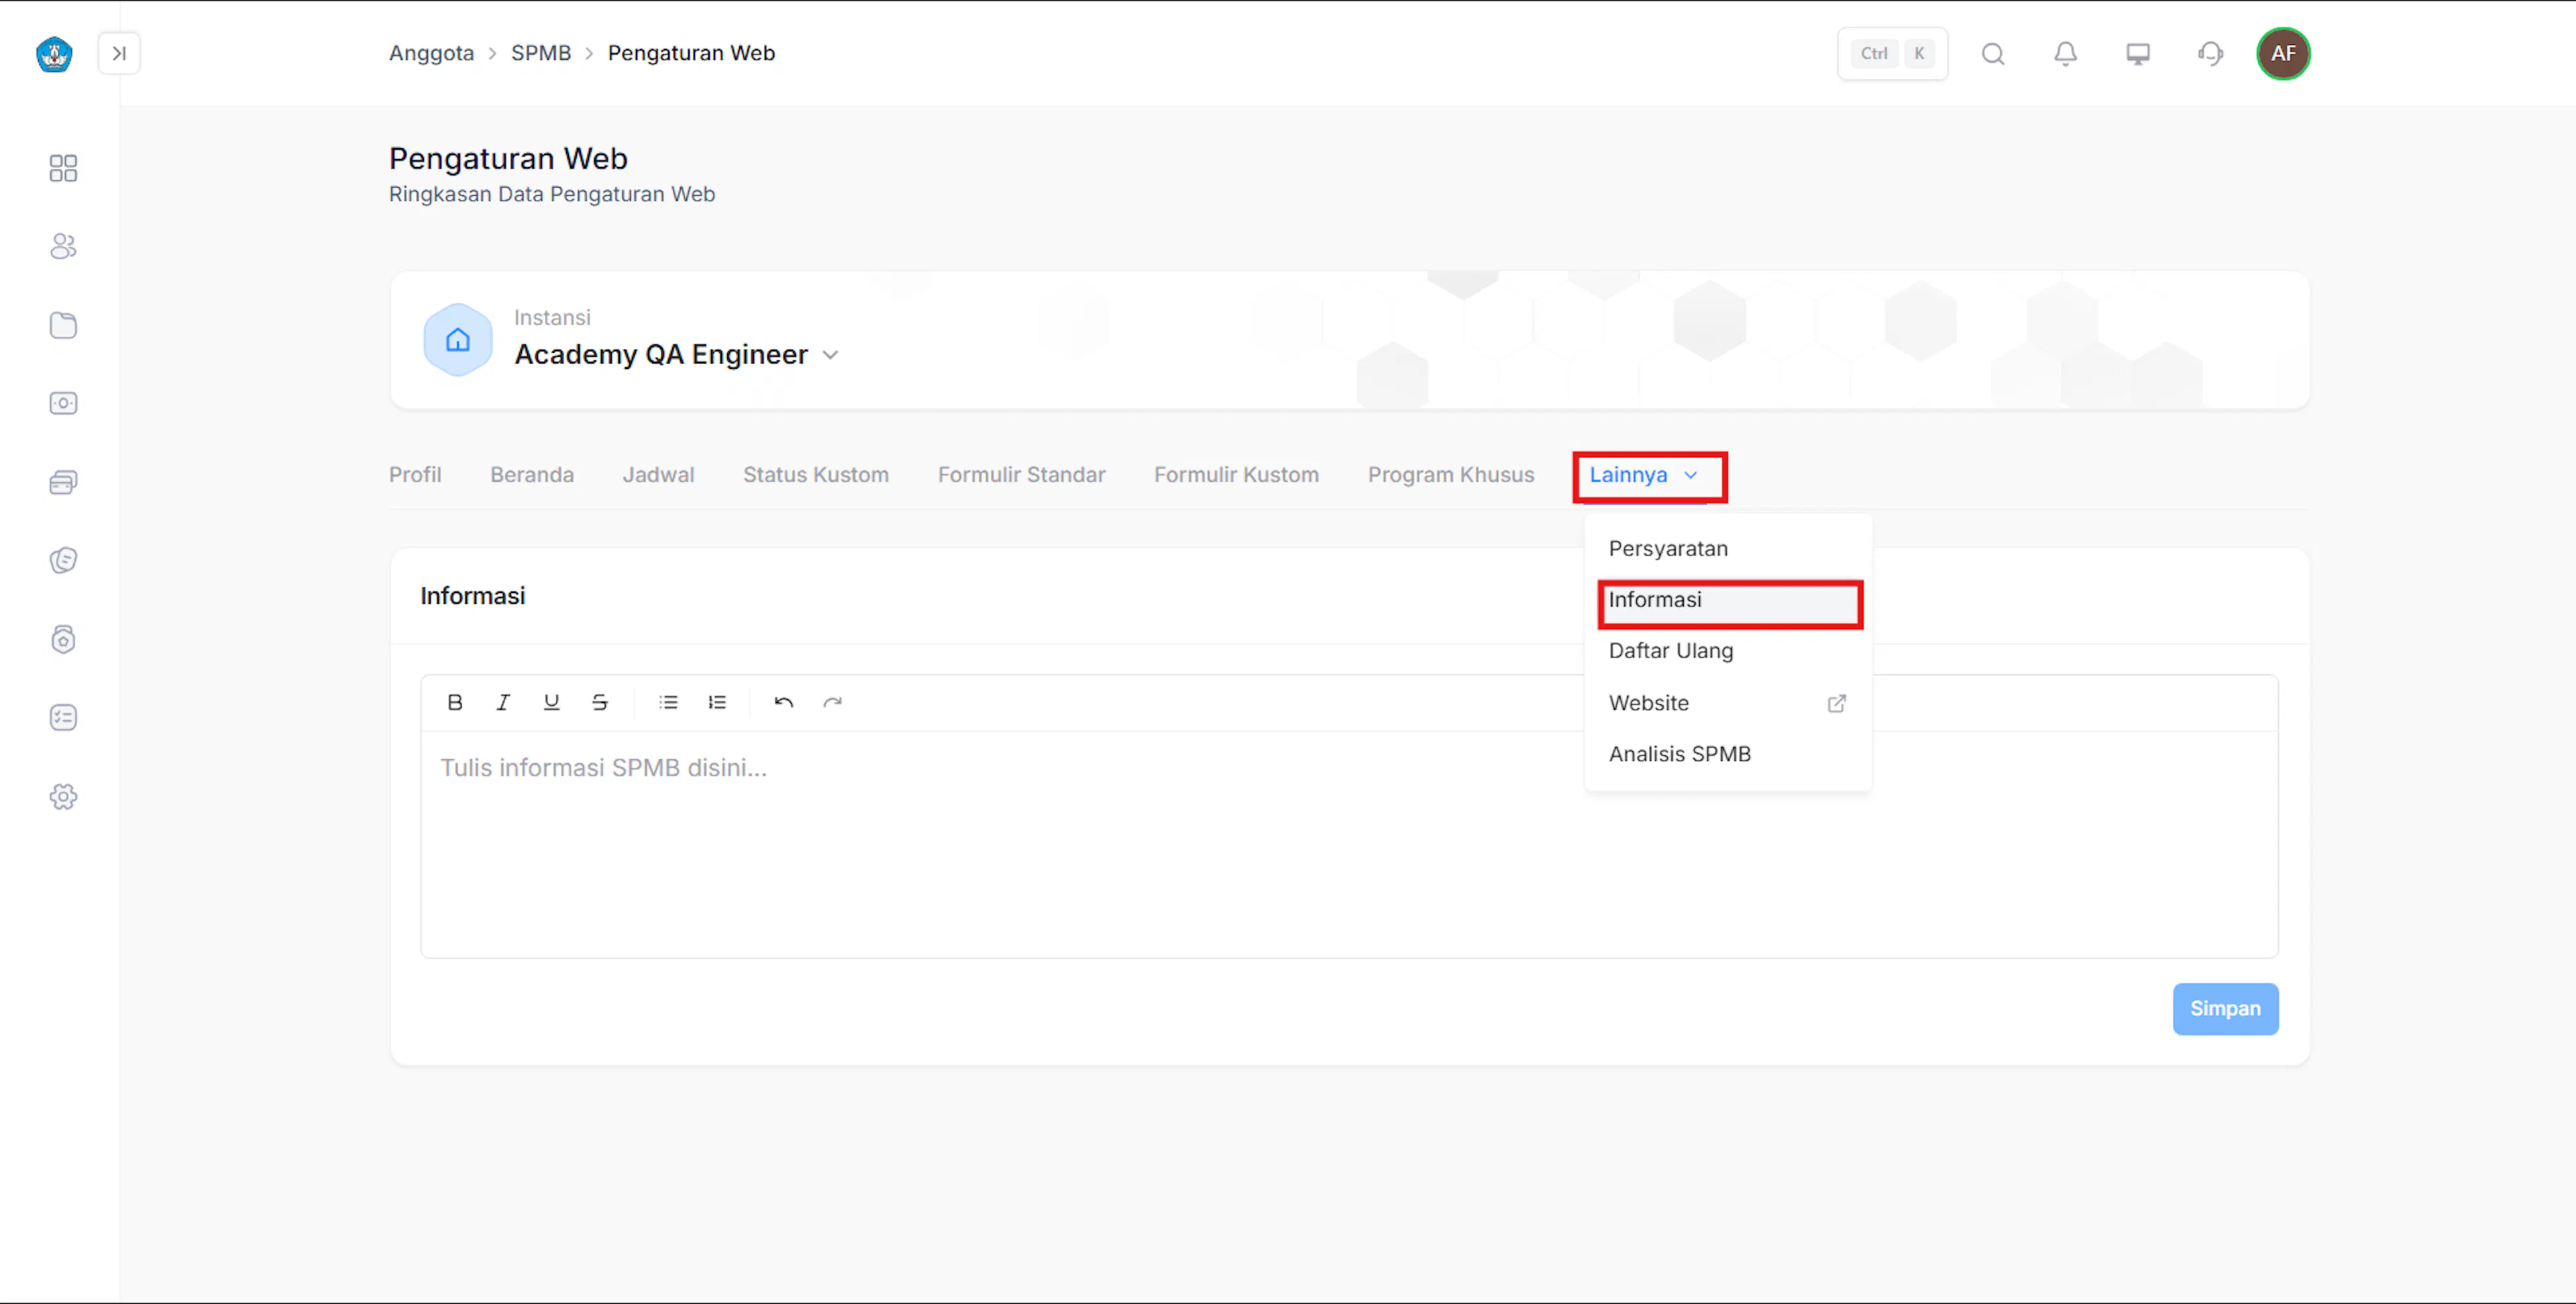Toggle bold formatting in editor
2576x1304 pixels.
(455, 702)
